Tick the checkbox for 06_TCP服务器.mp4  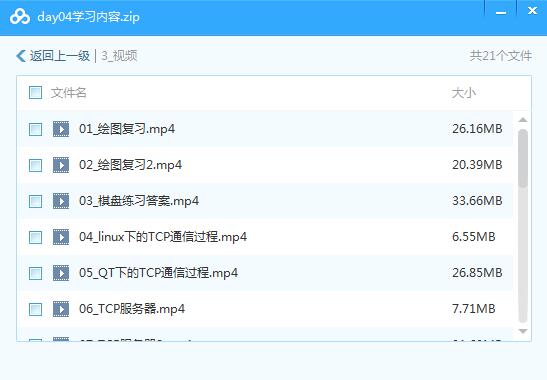coord(35,309)
